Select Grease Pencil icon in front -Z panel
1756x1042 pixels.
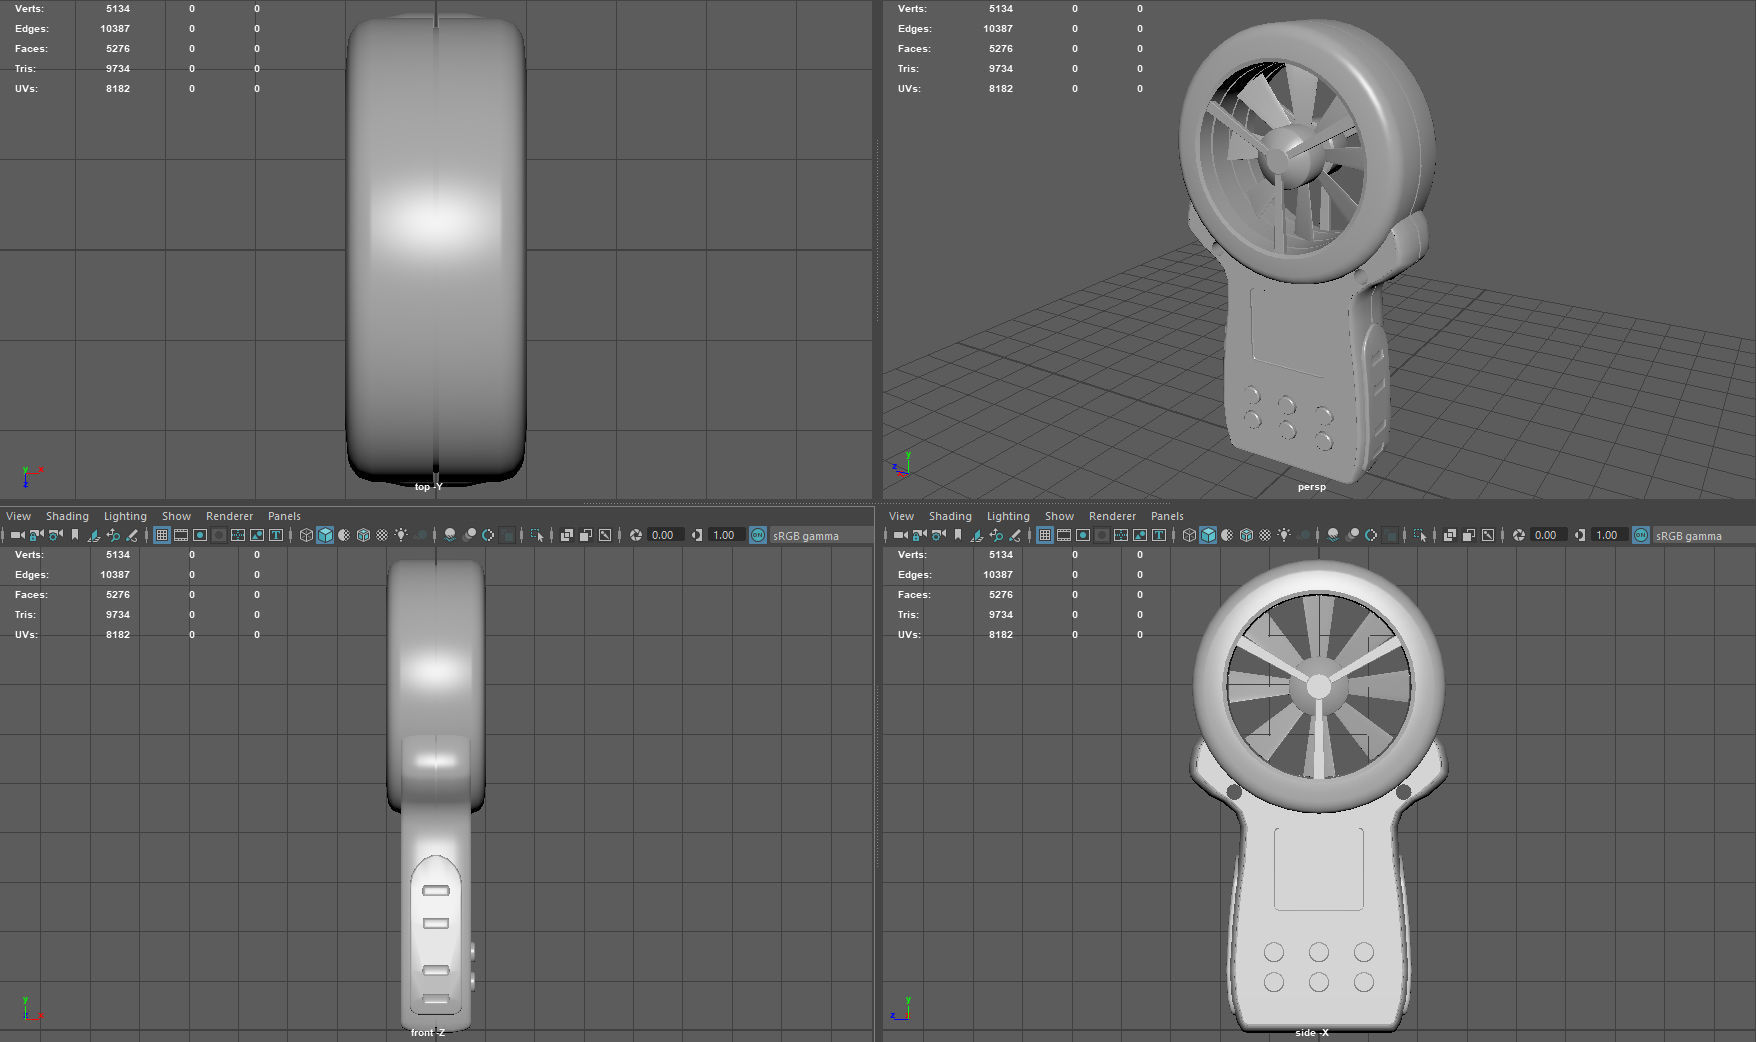pos(131,535)
